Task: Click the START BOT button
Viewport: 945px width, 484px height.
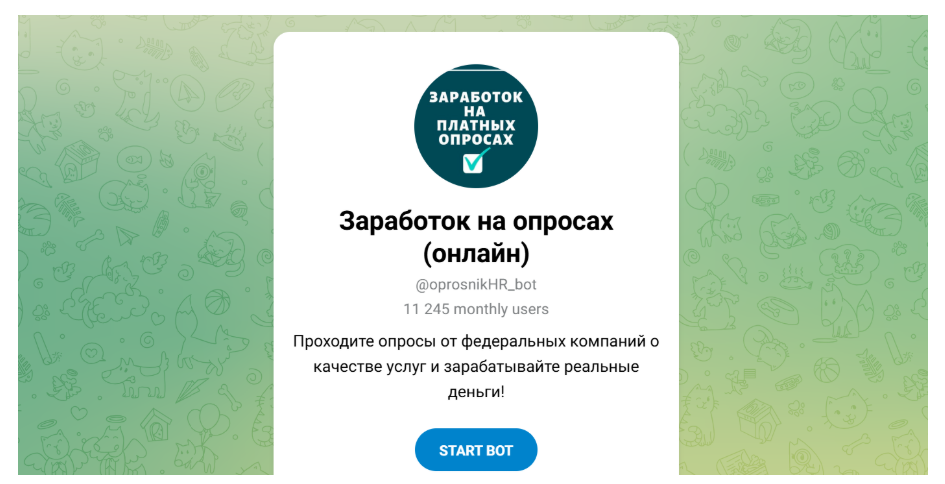Action: (x=476, y=450)
